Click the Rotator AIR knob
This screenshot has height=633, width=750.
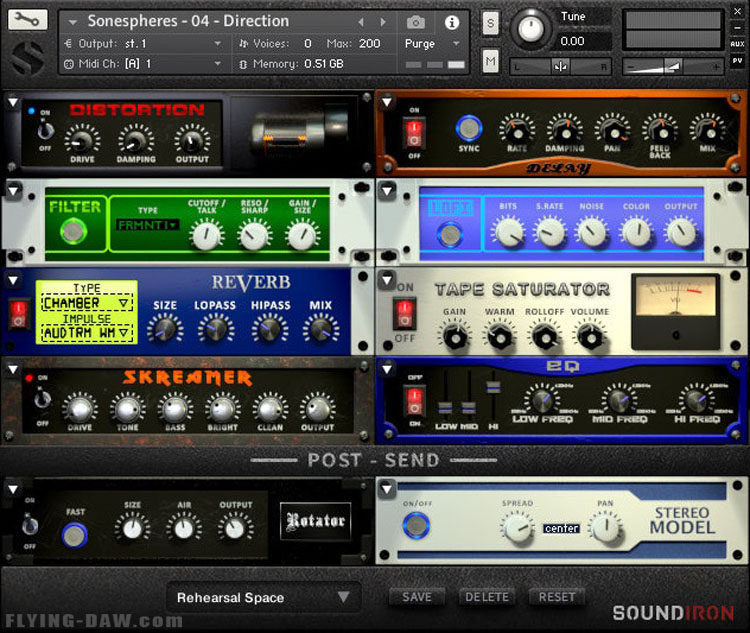(184, 528)
